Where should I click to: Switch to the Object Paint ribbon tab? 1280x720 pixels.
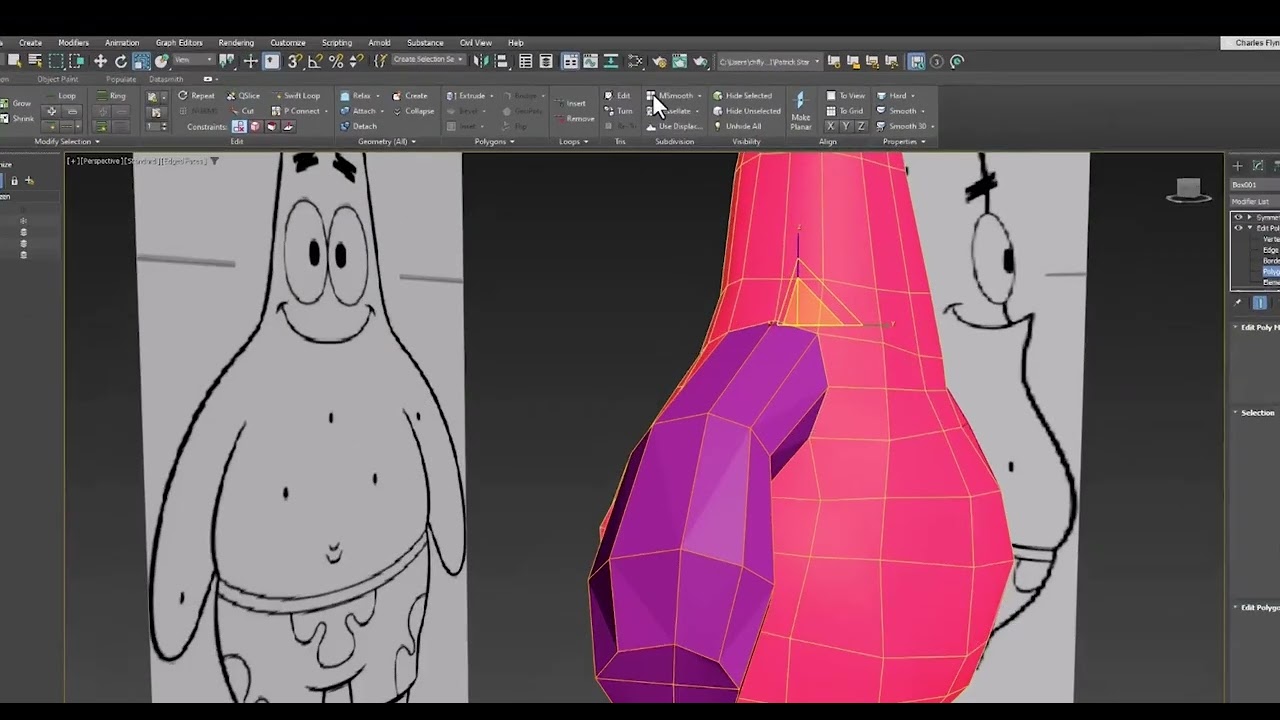[57, 79]
